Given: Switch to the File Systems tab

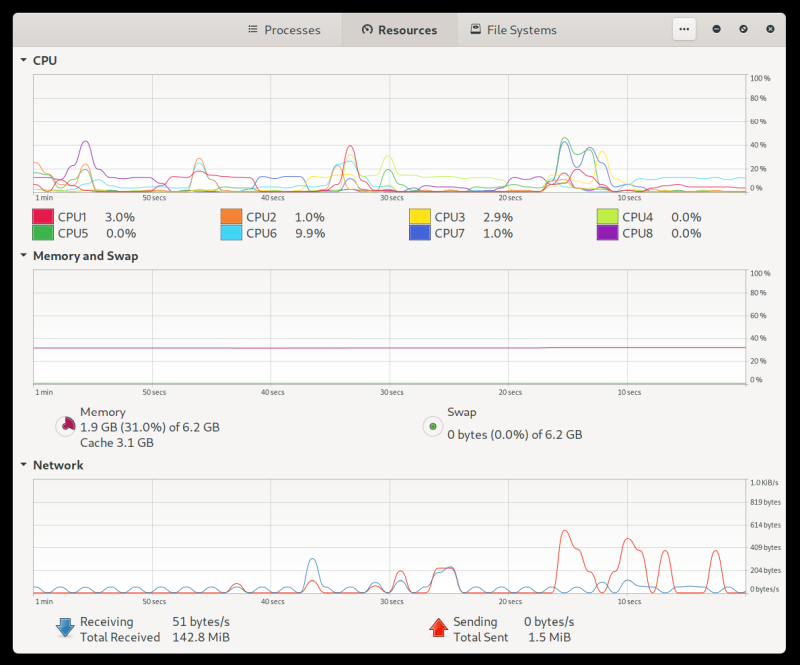Looking at the screenshot, I should coord(513,30).
